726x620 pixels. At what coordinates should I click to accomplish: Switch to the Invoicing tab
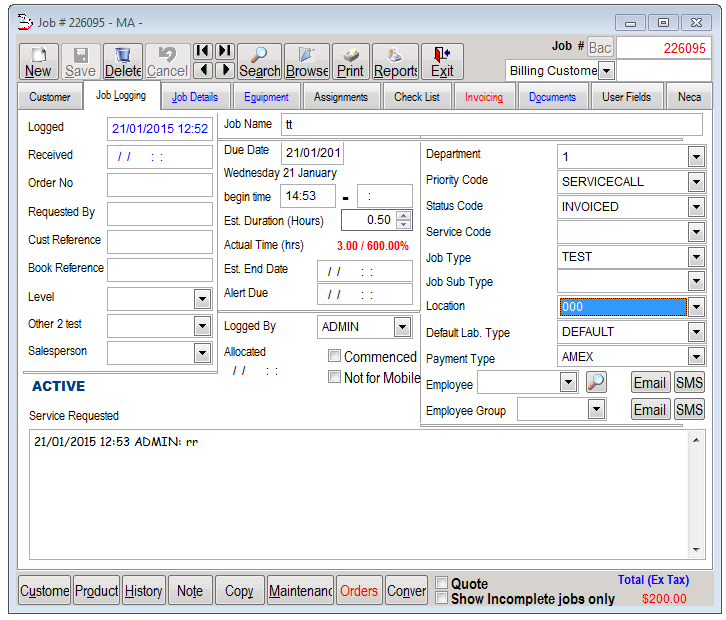pos(484,97)
